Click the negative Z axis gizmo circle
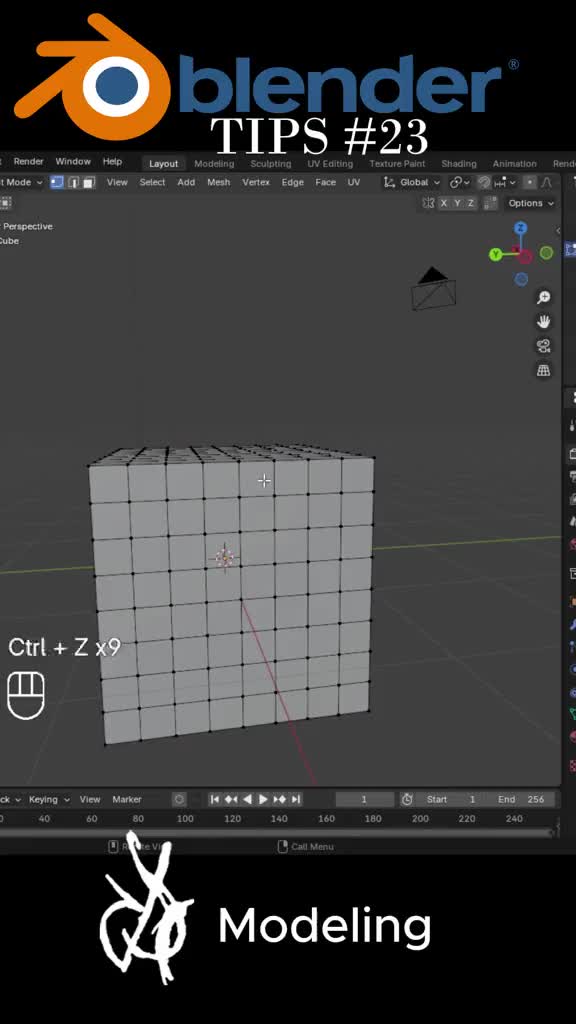The image size is (576, 1024). (x=520, y=279)
